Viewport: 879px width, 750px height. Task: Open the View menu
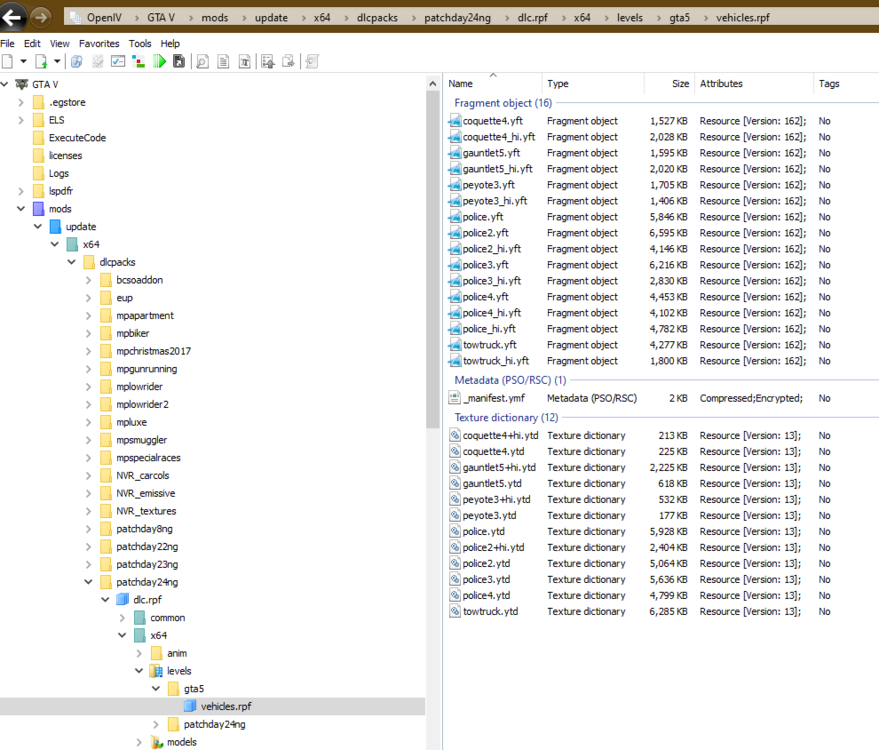(x=59, y=43)
